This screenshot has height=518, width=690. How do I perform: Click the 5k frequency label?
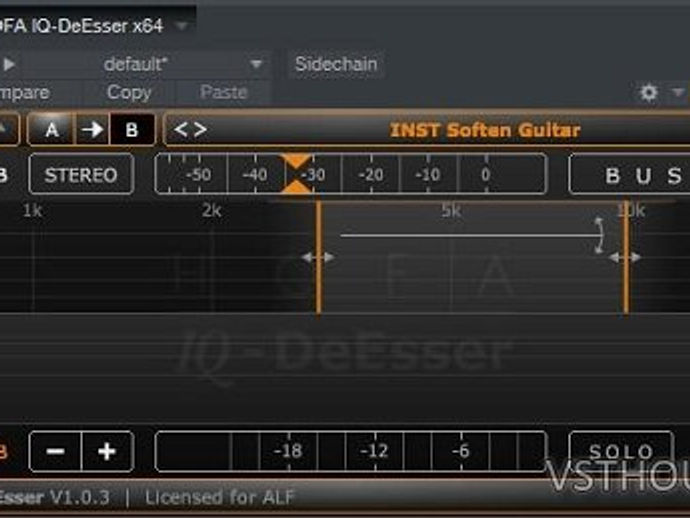click(x=451, y=211)
